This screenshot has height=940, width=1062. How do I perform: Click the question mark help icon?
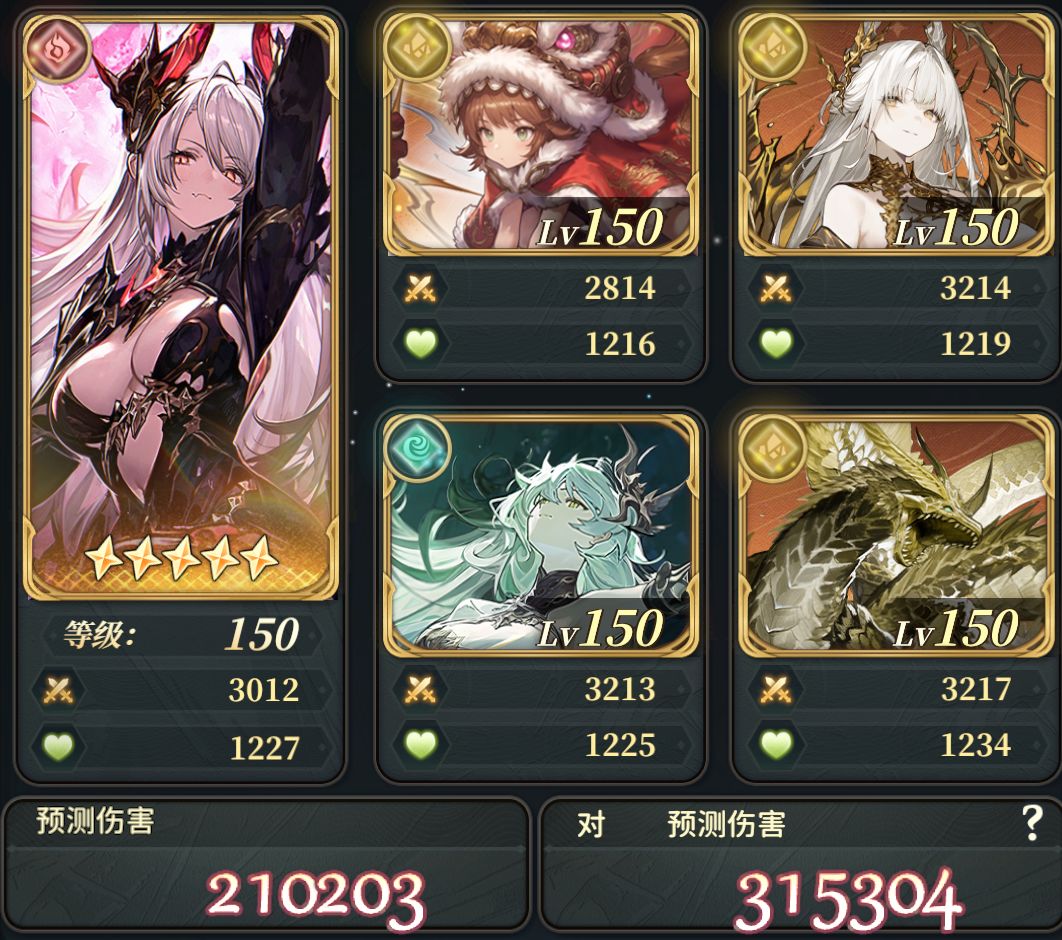point(1032,823)
